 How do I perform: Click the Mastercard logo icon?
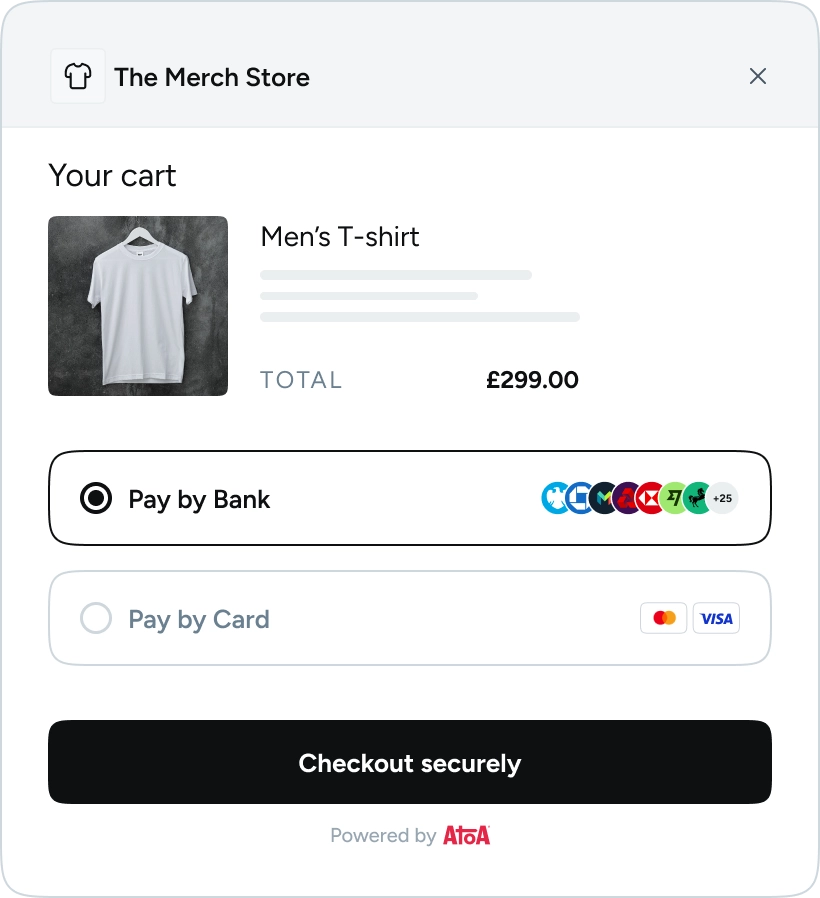[x=664, y=618]
